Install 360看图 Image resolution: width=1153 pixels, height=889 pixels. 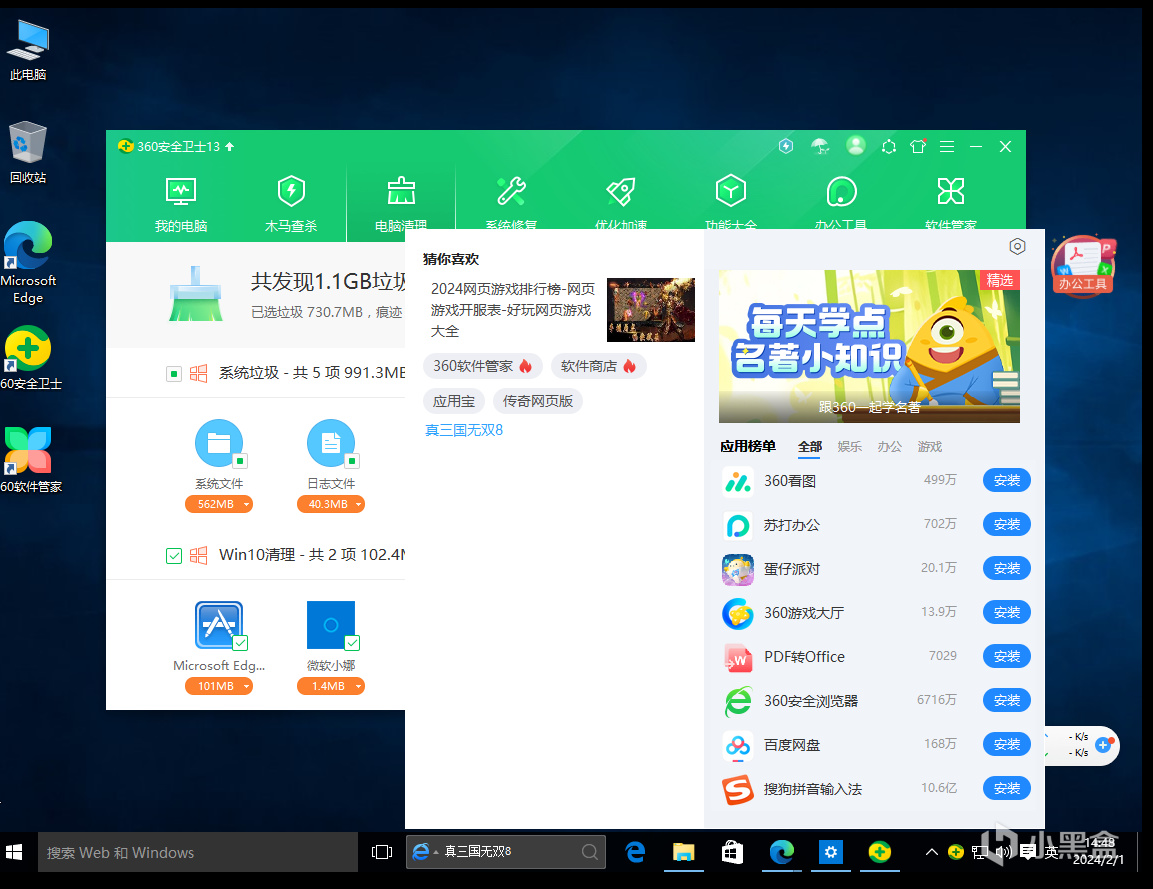pyautogui.click(x=1007, y=481)
